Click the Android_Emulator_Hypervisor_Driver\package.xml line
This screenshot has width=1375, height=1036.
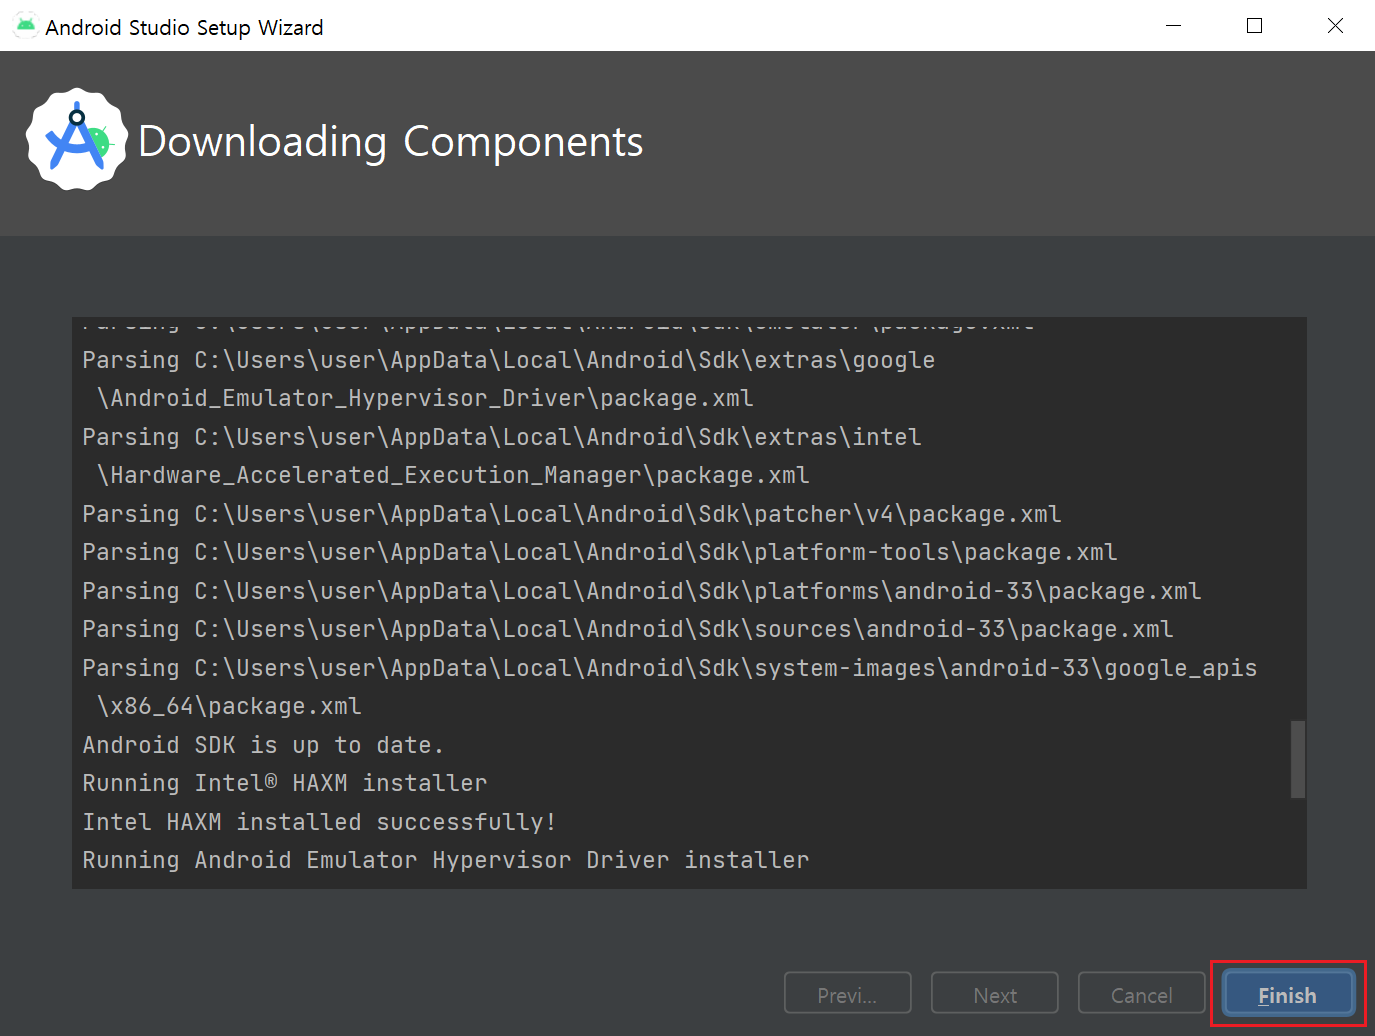pyautogui.click(x=425, y=398)
